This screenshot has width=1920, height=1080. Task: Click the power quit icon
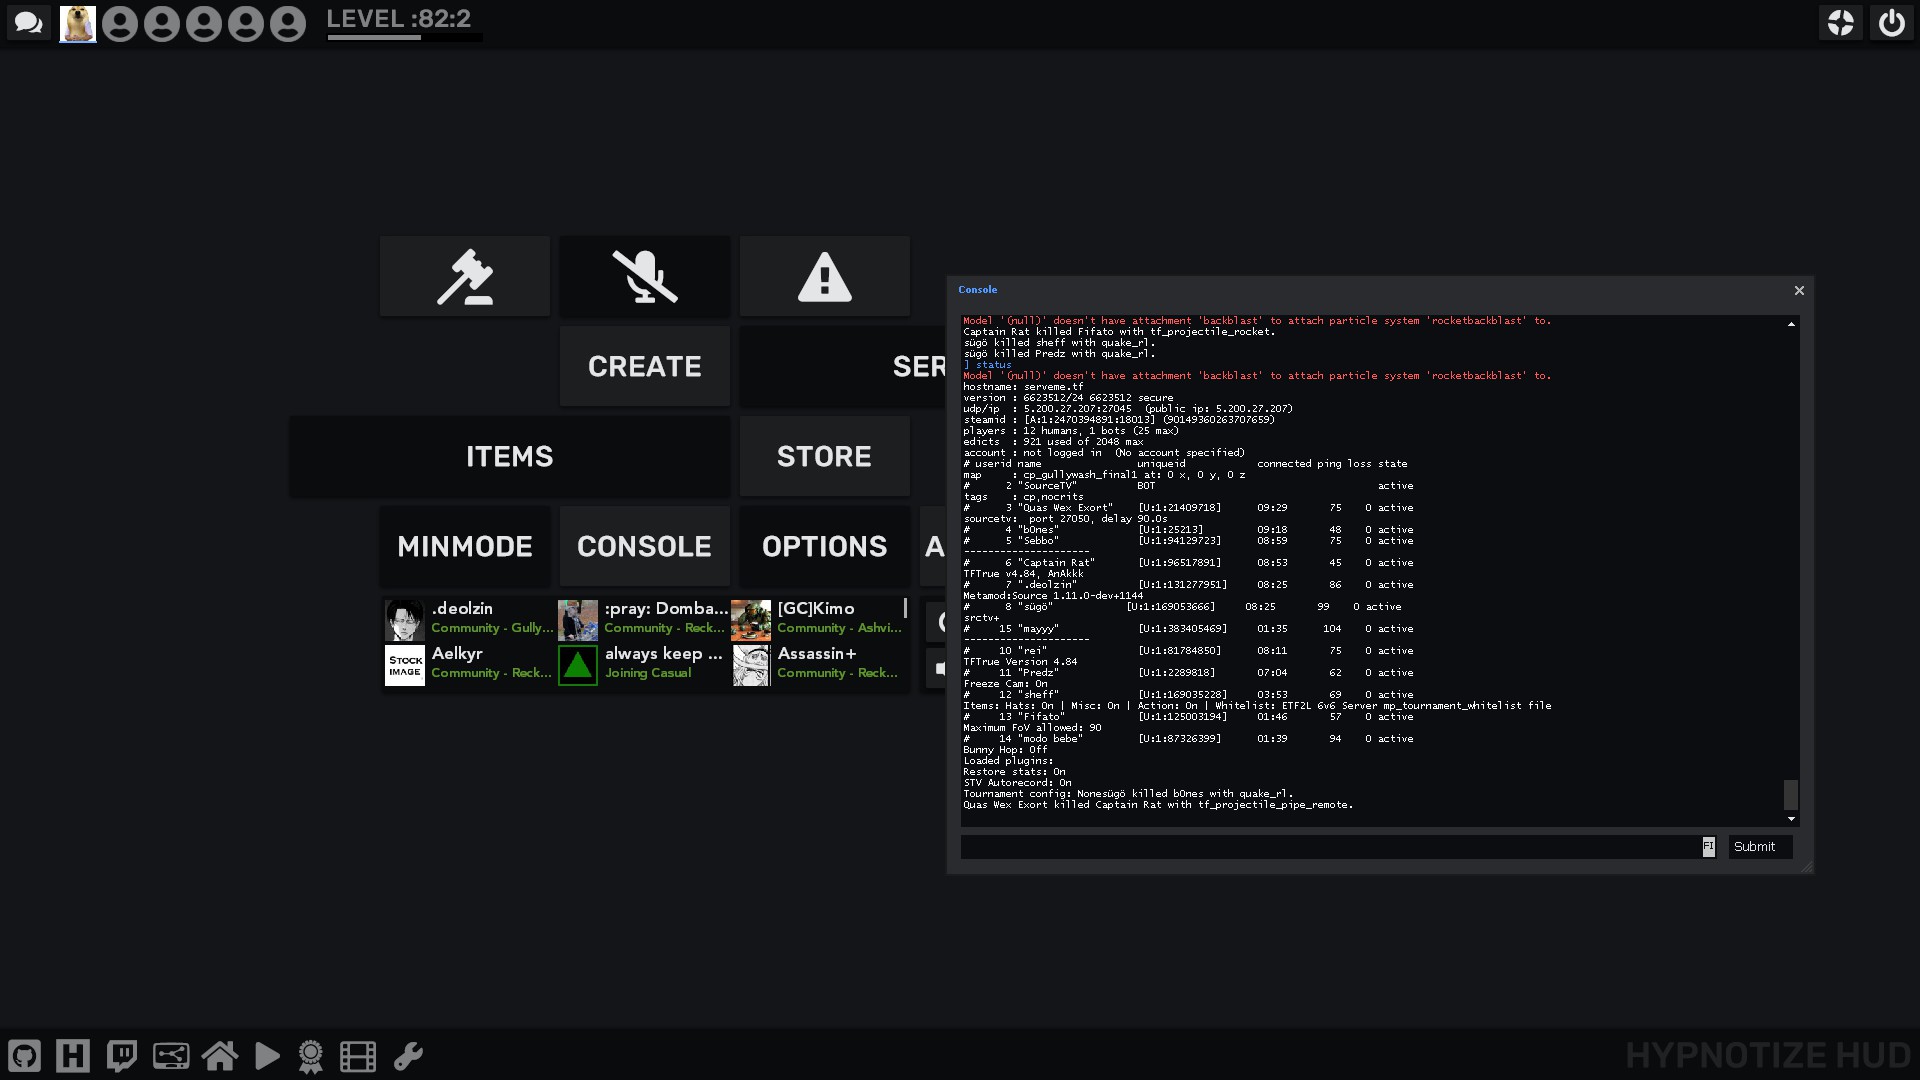click(x=1892, y=23)
